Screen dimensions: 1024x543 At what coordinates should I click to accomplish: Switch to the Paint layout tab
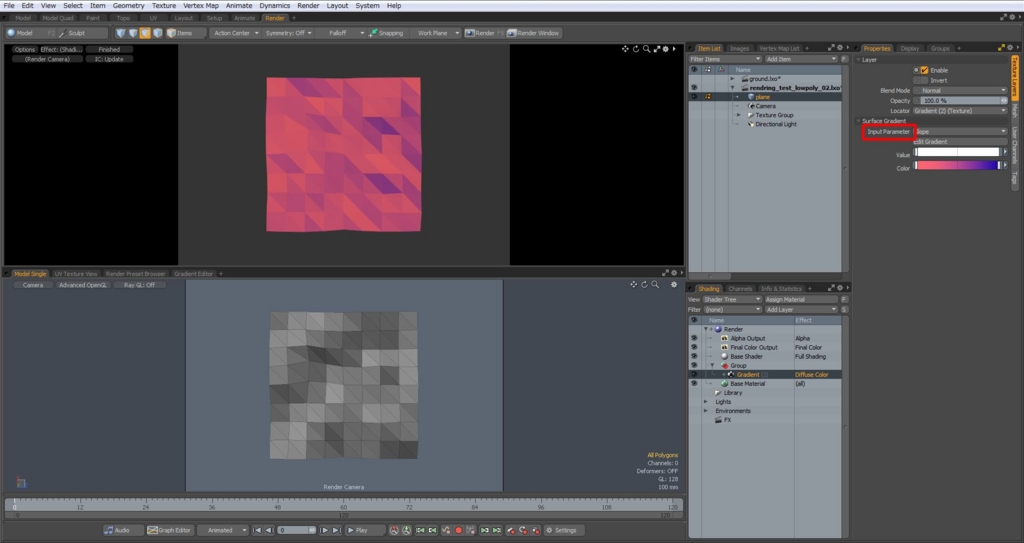pyautogui.click(x=93, y=18)
